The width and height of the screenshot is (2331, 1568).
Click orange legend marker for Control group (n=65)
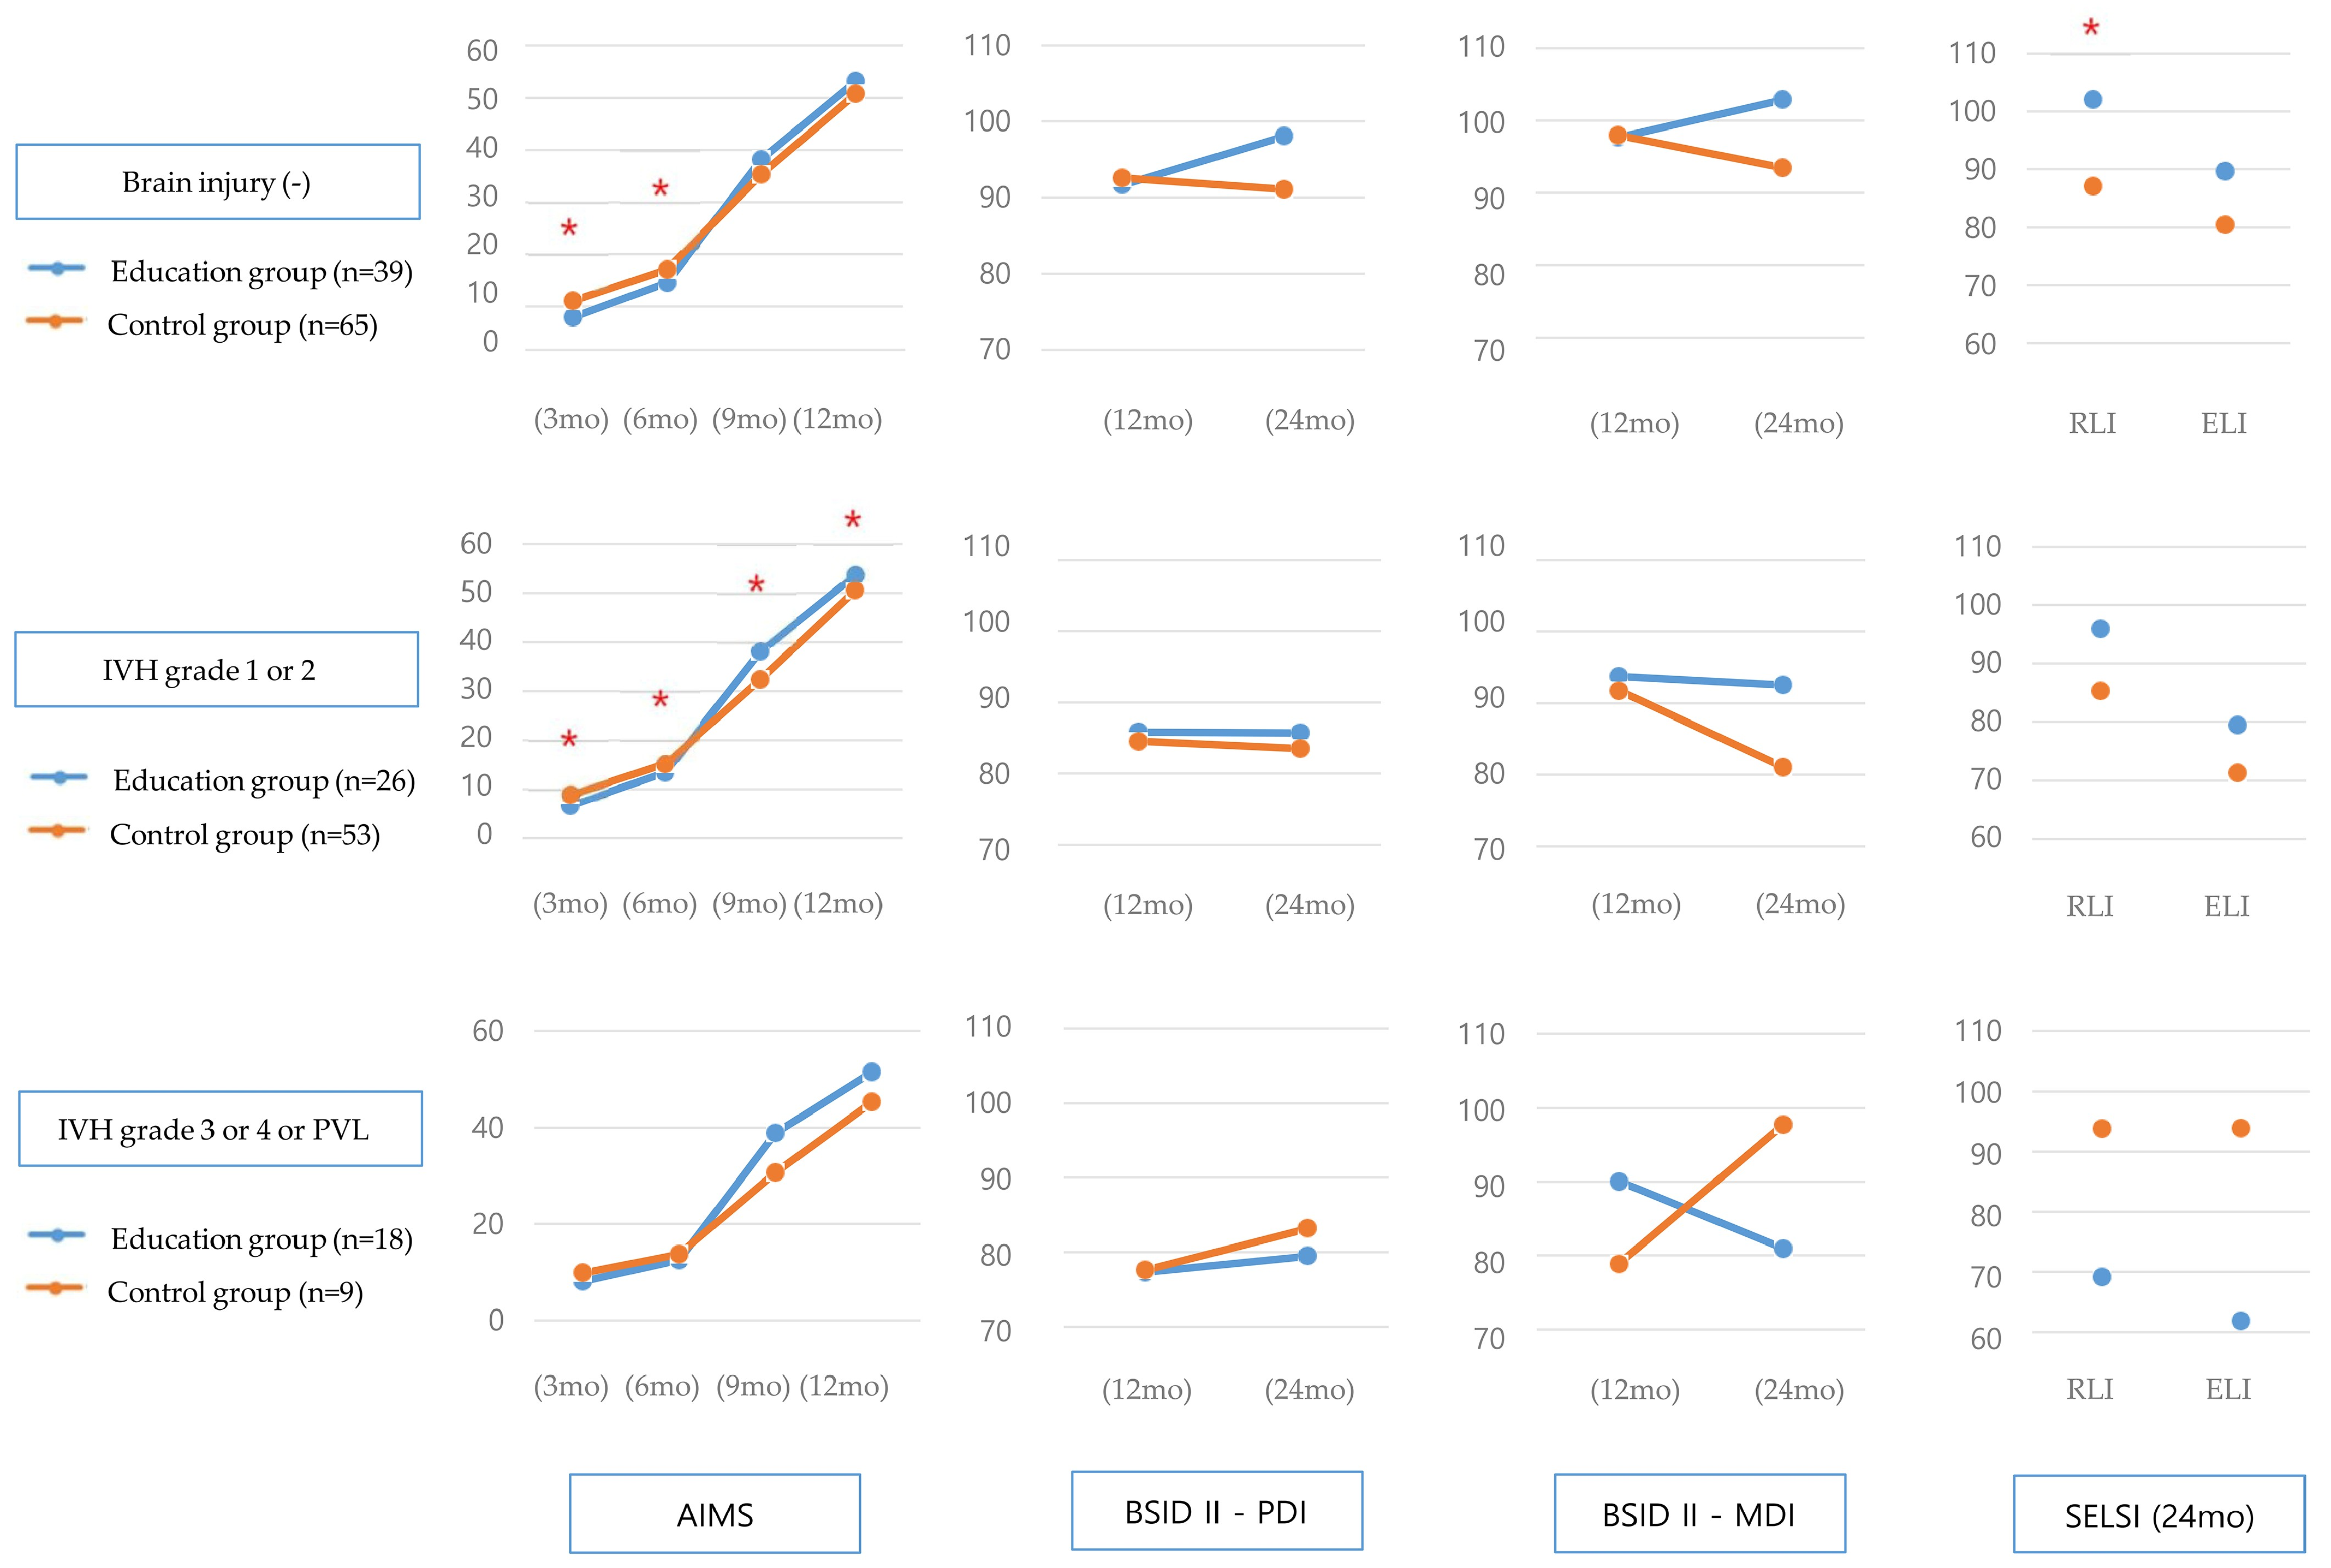pos(55,321)
